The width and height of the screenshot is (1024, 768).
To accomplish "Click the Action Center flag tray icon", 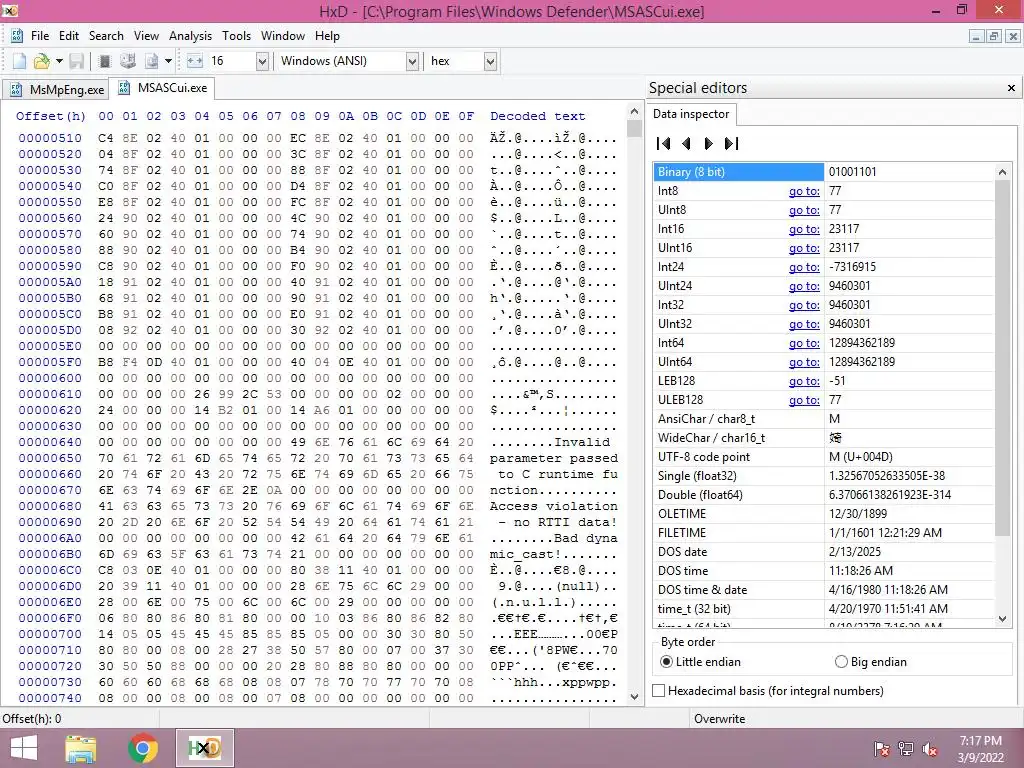I will click(x=882, y=749).
